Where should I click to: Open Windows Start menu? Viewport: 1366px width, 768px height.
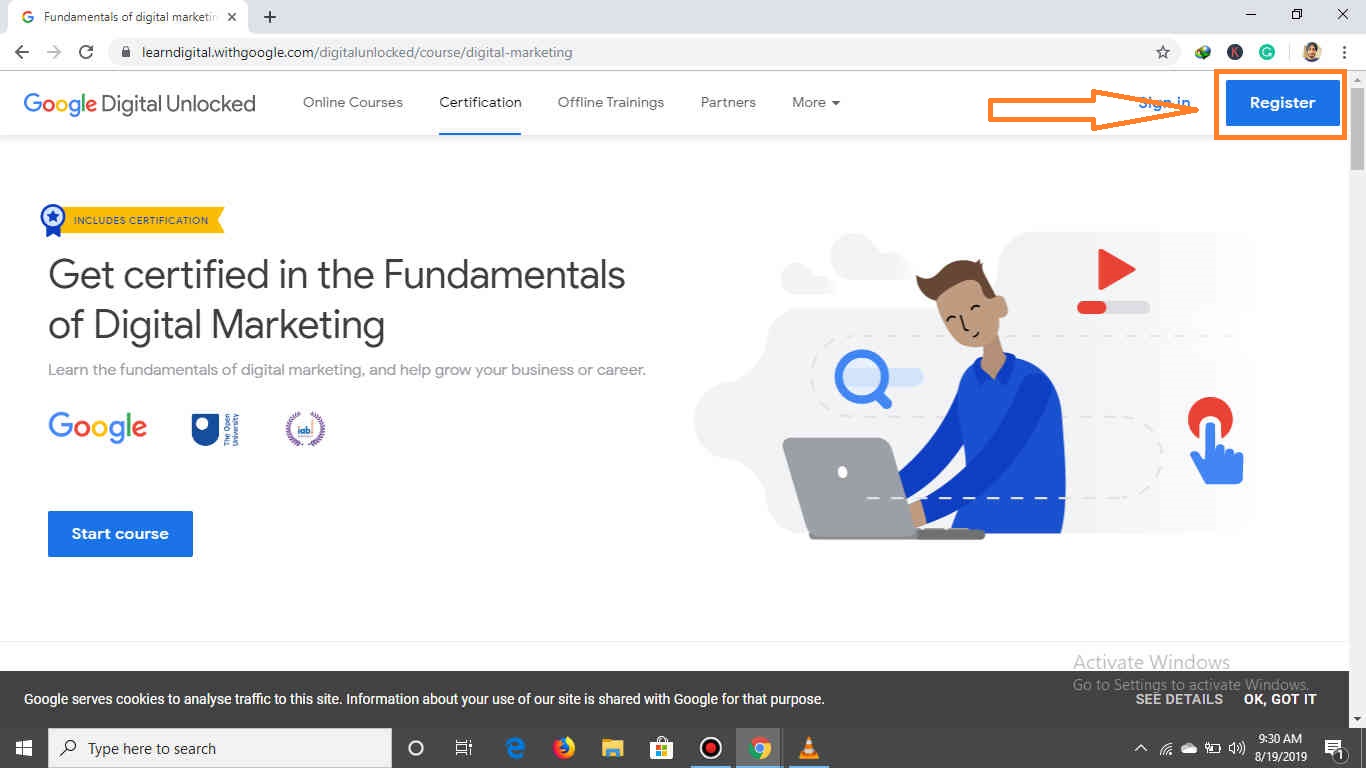tap(24, 748)
